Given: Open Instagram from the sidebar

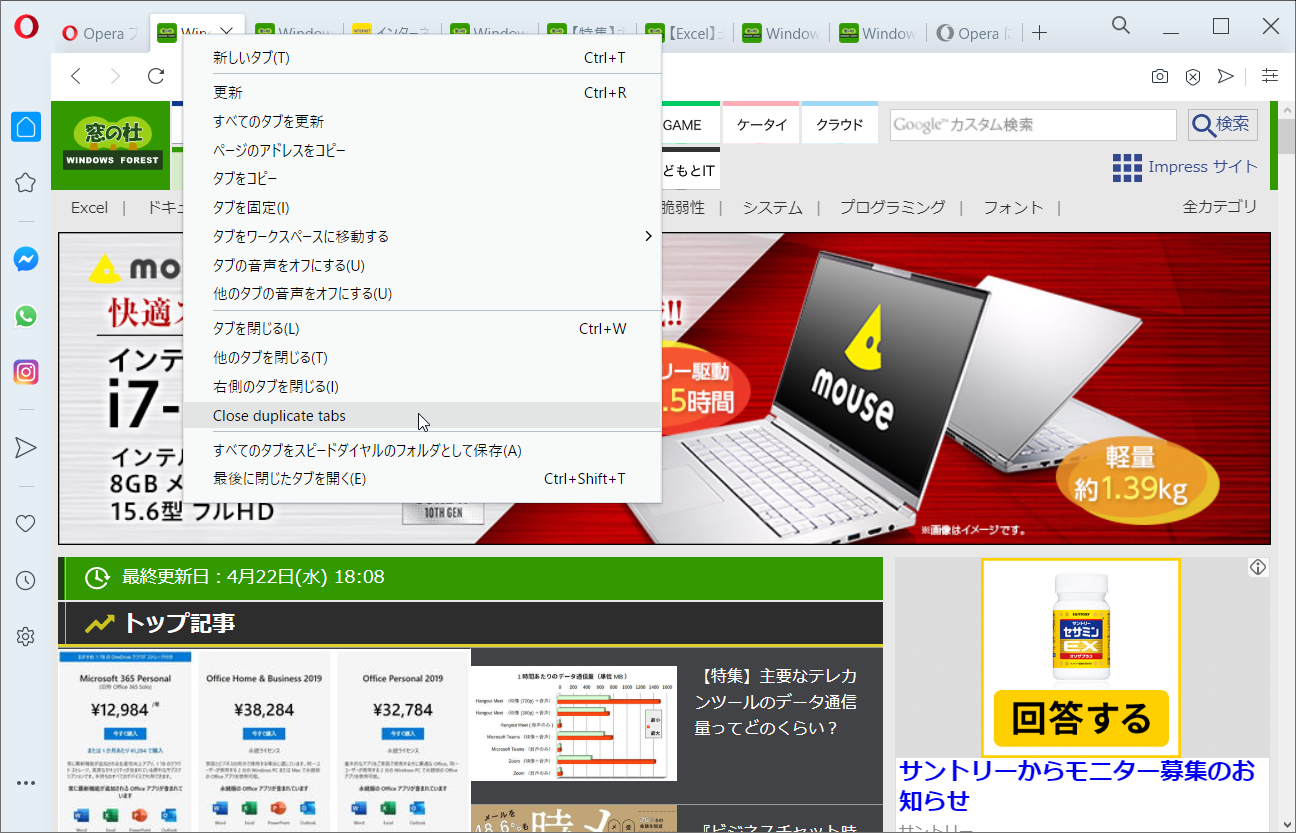Looking at the screenshot, I should [25, 371].
